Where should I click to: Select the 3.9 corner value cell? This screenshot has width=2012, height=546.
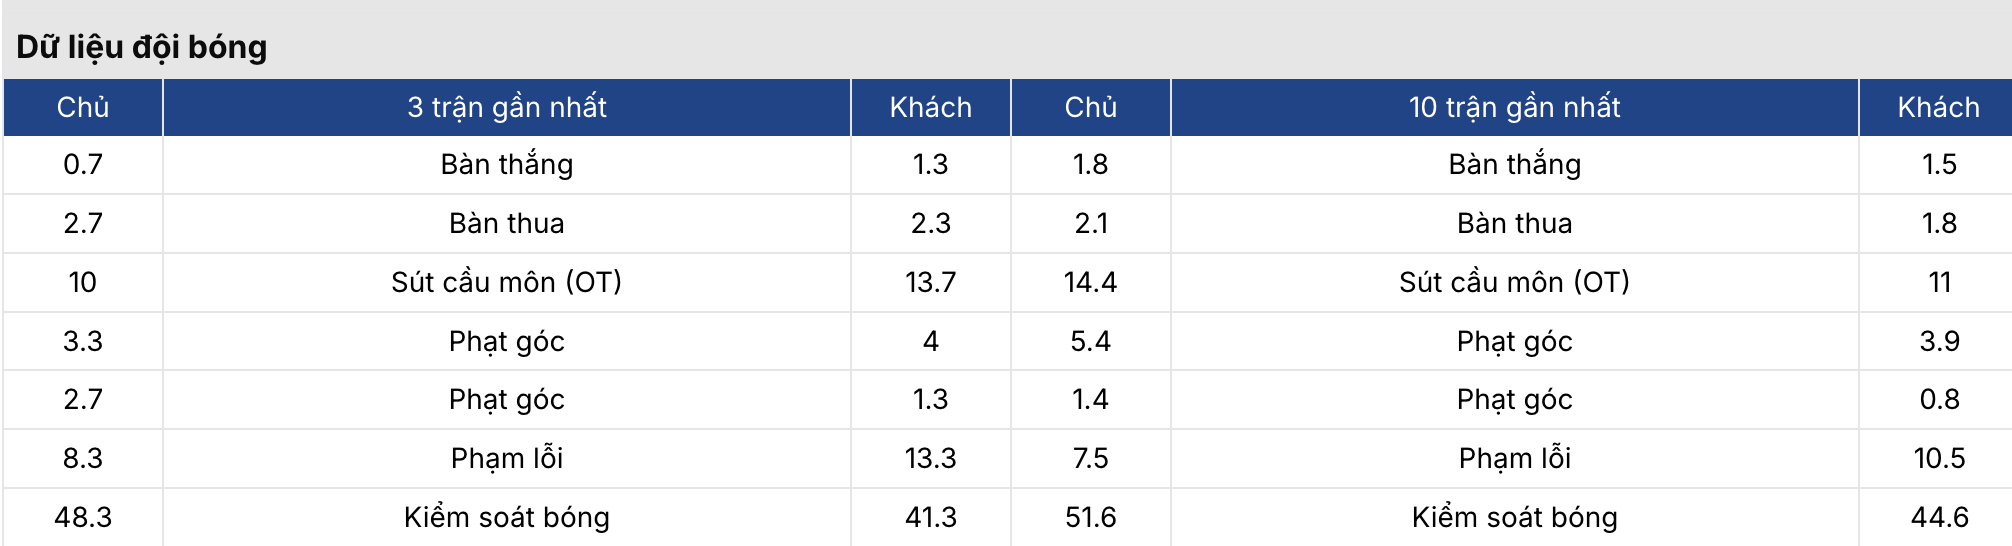click(x=1939, y=341)
